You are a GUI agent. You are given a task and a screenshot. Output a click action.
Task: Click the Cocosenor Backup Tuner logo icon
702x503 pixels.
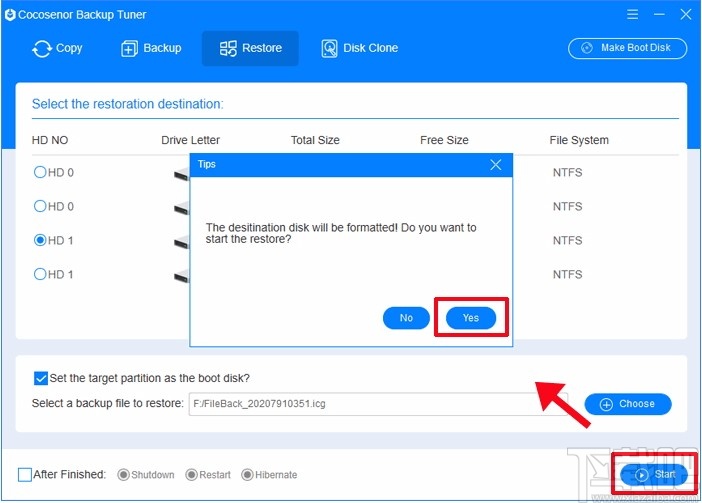[10, 15]
